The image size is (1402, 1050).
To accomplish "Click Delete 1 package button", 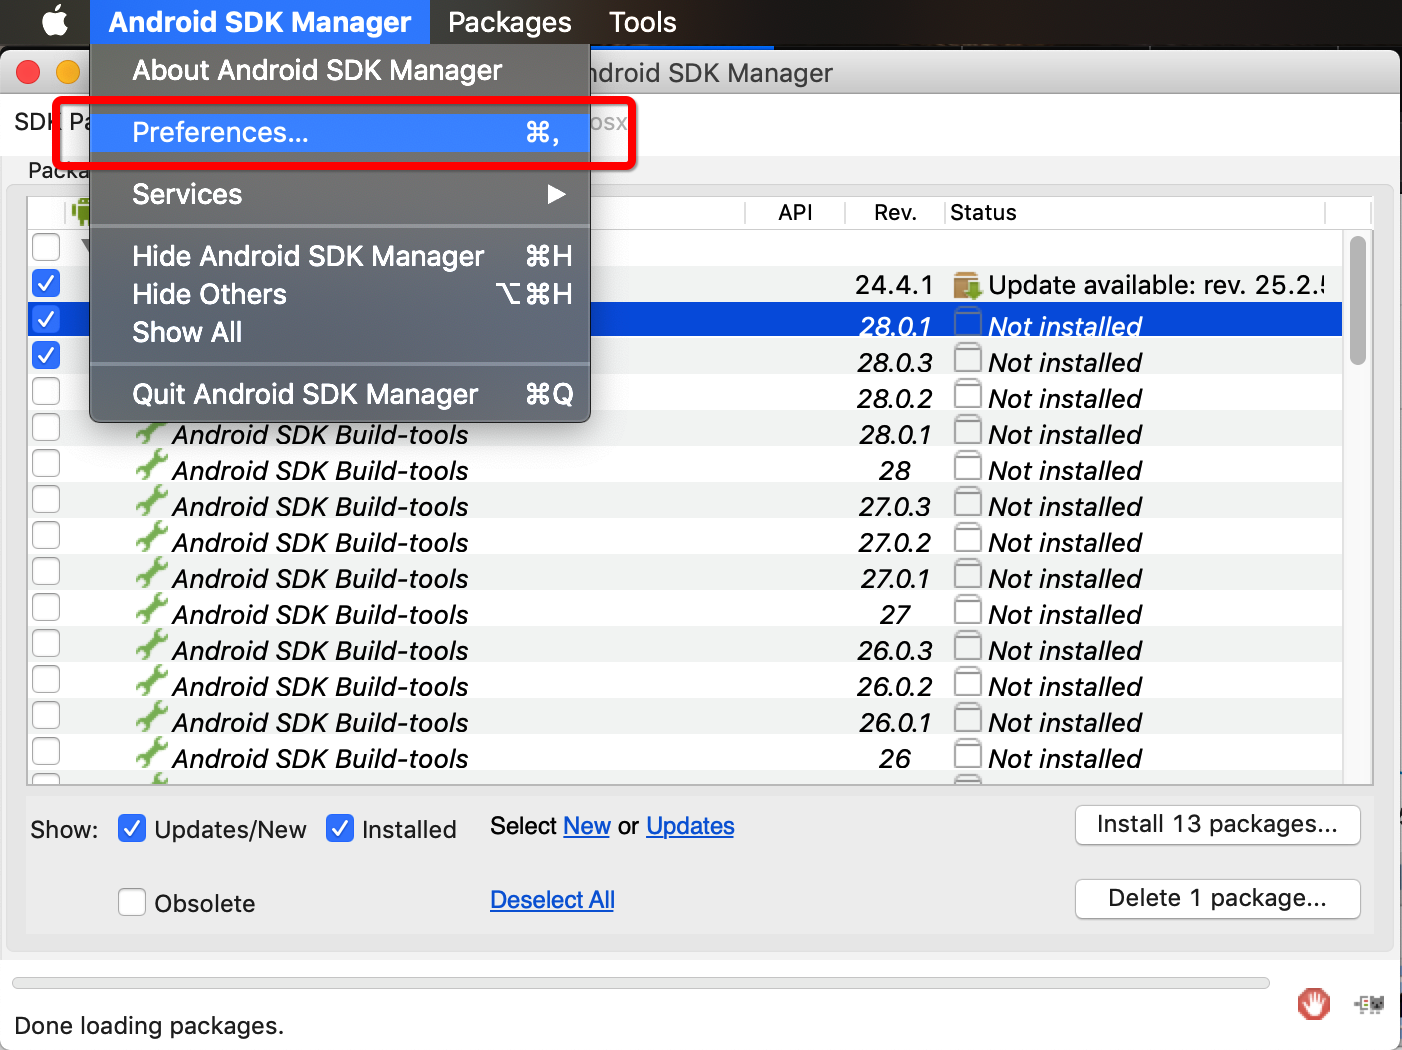I will pos(1217,898).
